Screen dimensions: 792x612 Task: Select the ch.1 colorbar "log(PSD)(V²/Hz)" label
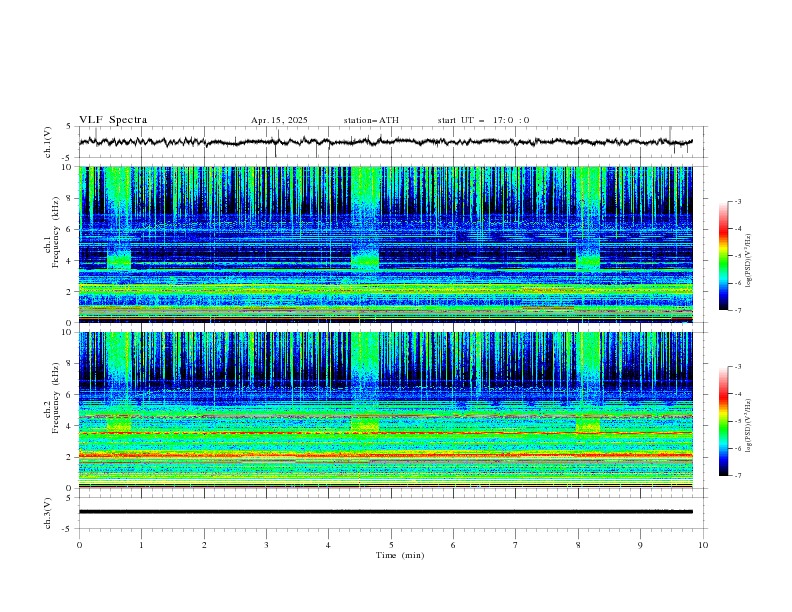[749, 261]
